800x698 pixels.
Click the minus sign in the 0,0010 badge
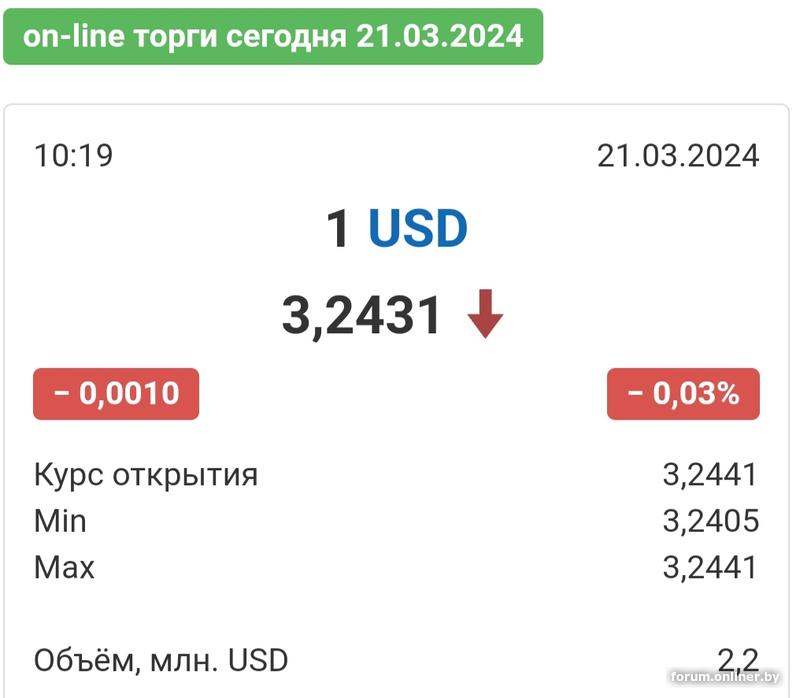click(62, 394)
